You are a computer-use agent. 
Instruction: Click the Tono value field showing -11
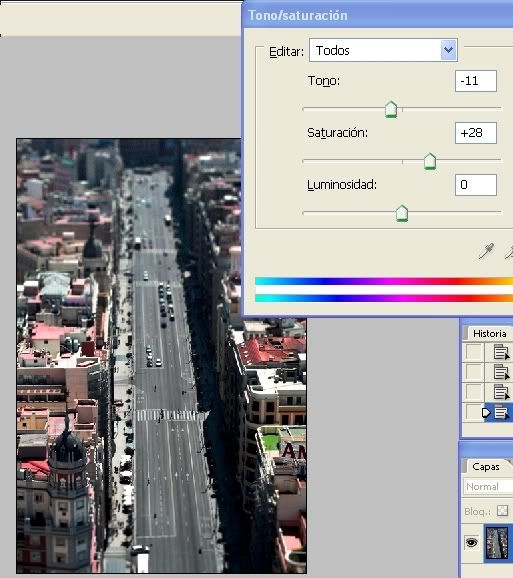point(476,81)
